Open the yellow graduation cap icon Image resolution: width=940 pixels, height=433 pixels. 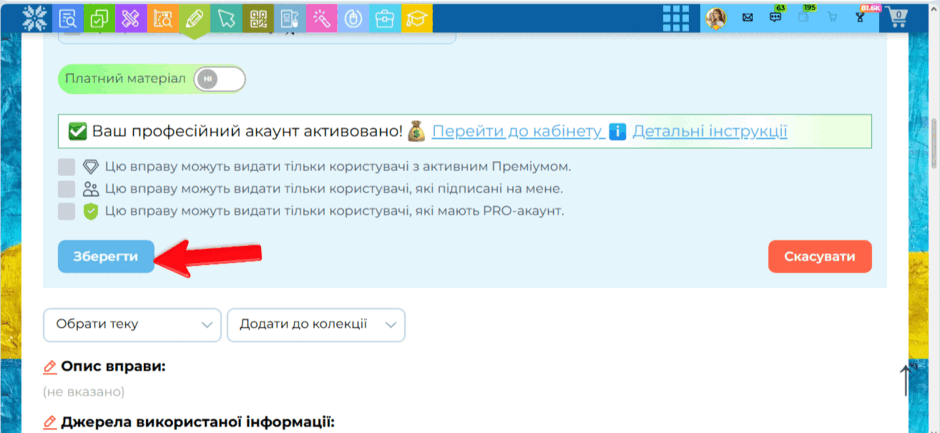[x=417, y=19]
